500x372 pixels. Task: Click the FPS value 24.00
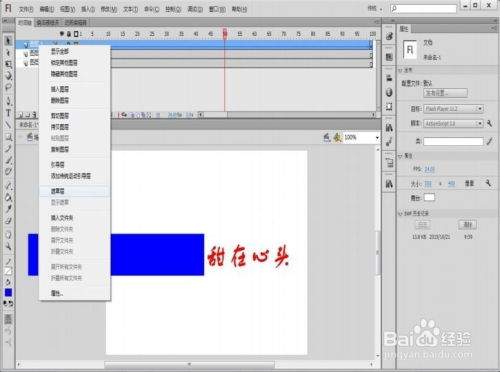click(430, 169)
